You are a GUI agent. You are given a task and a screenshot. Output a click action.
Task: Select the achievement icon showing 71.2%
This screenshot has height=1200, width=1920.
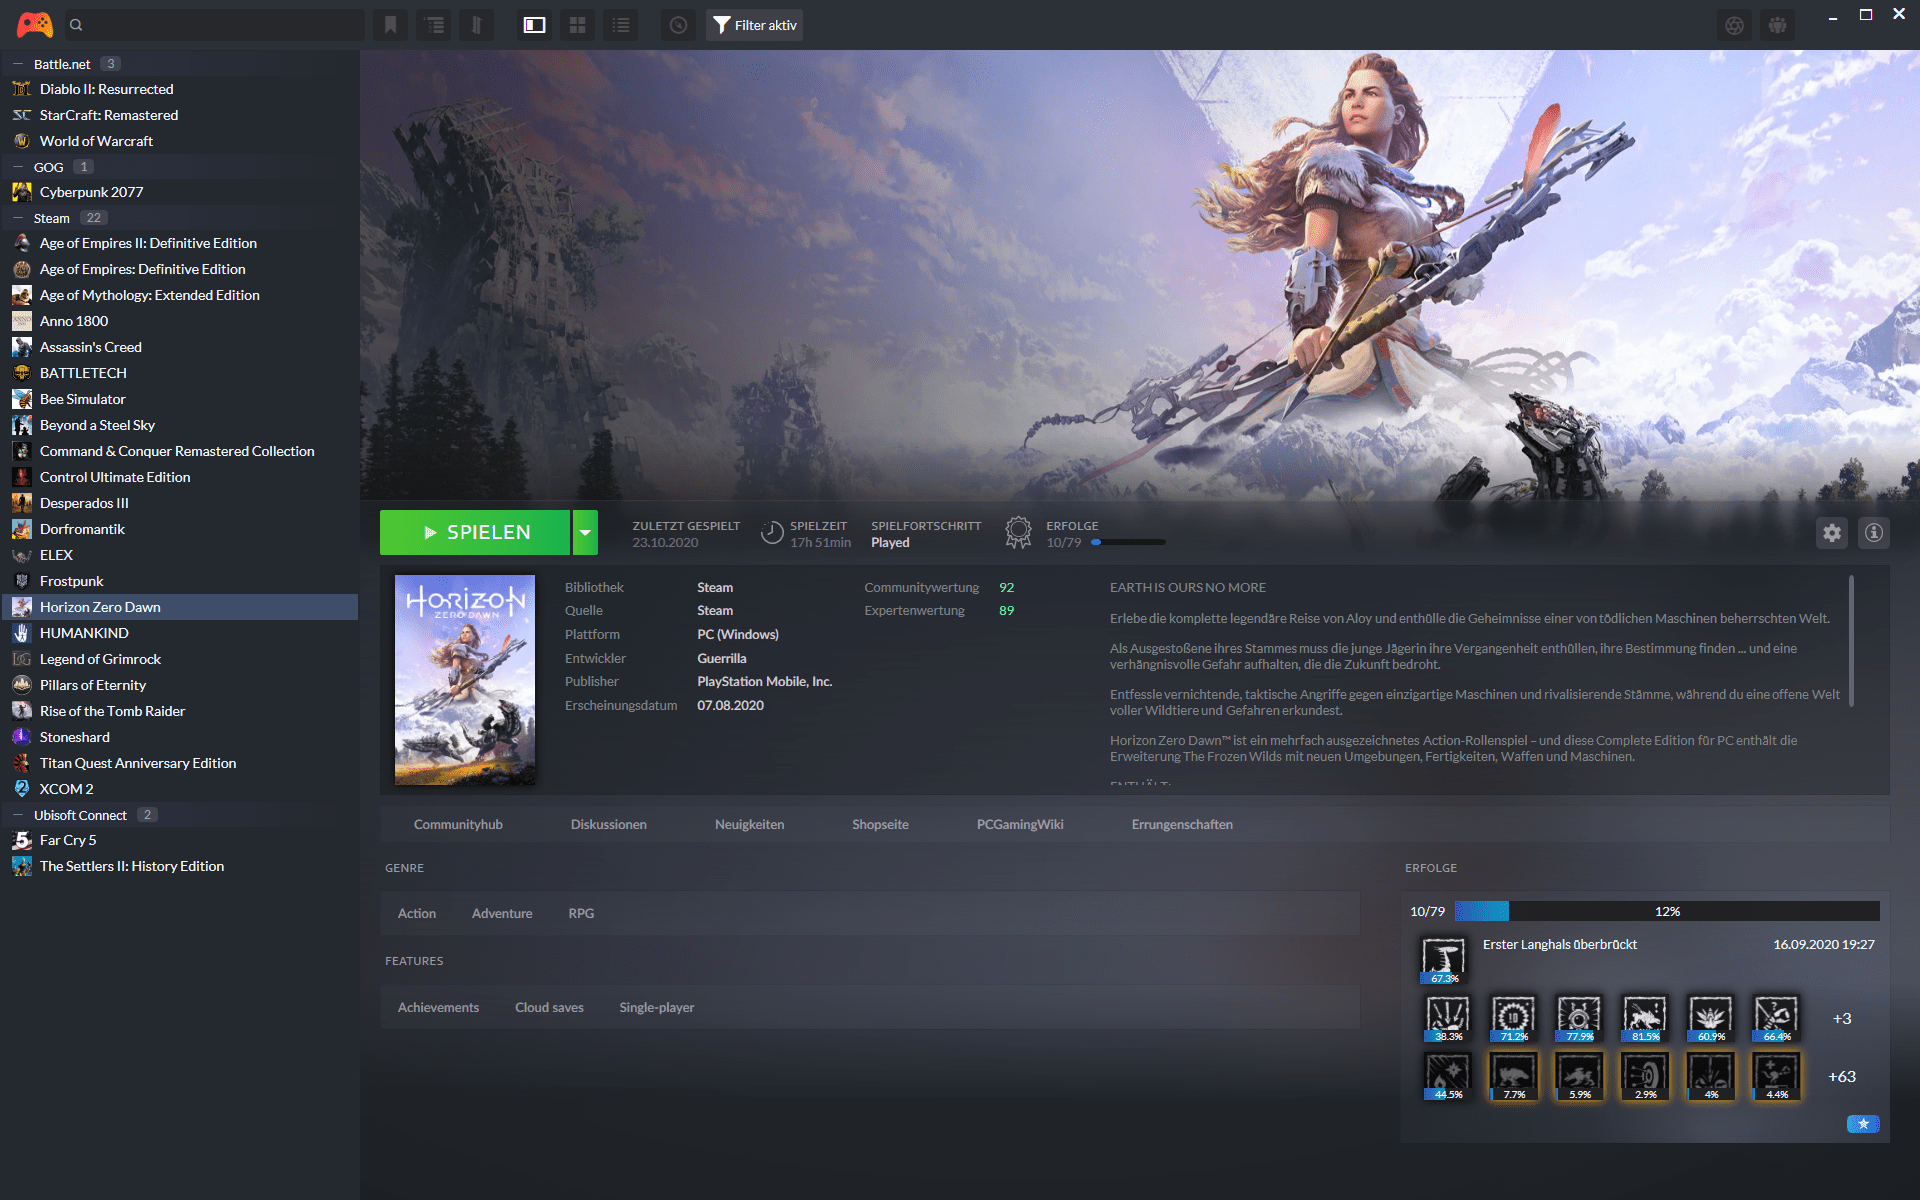click(1513, 1018)
